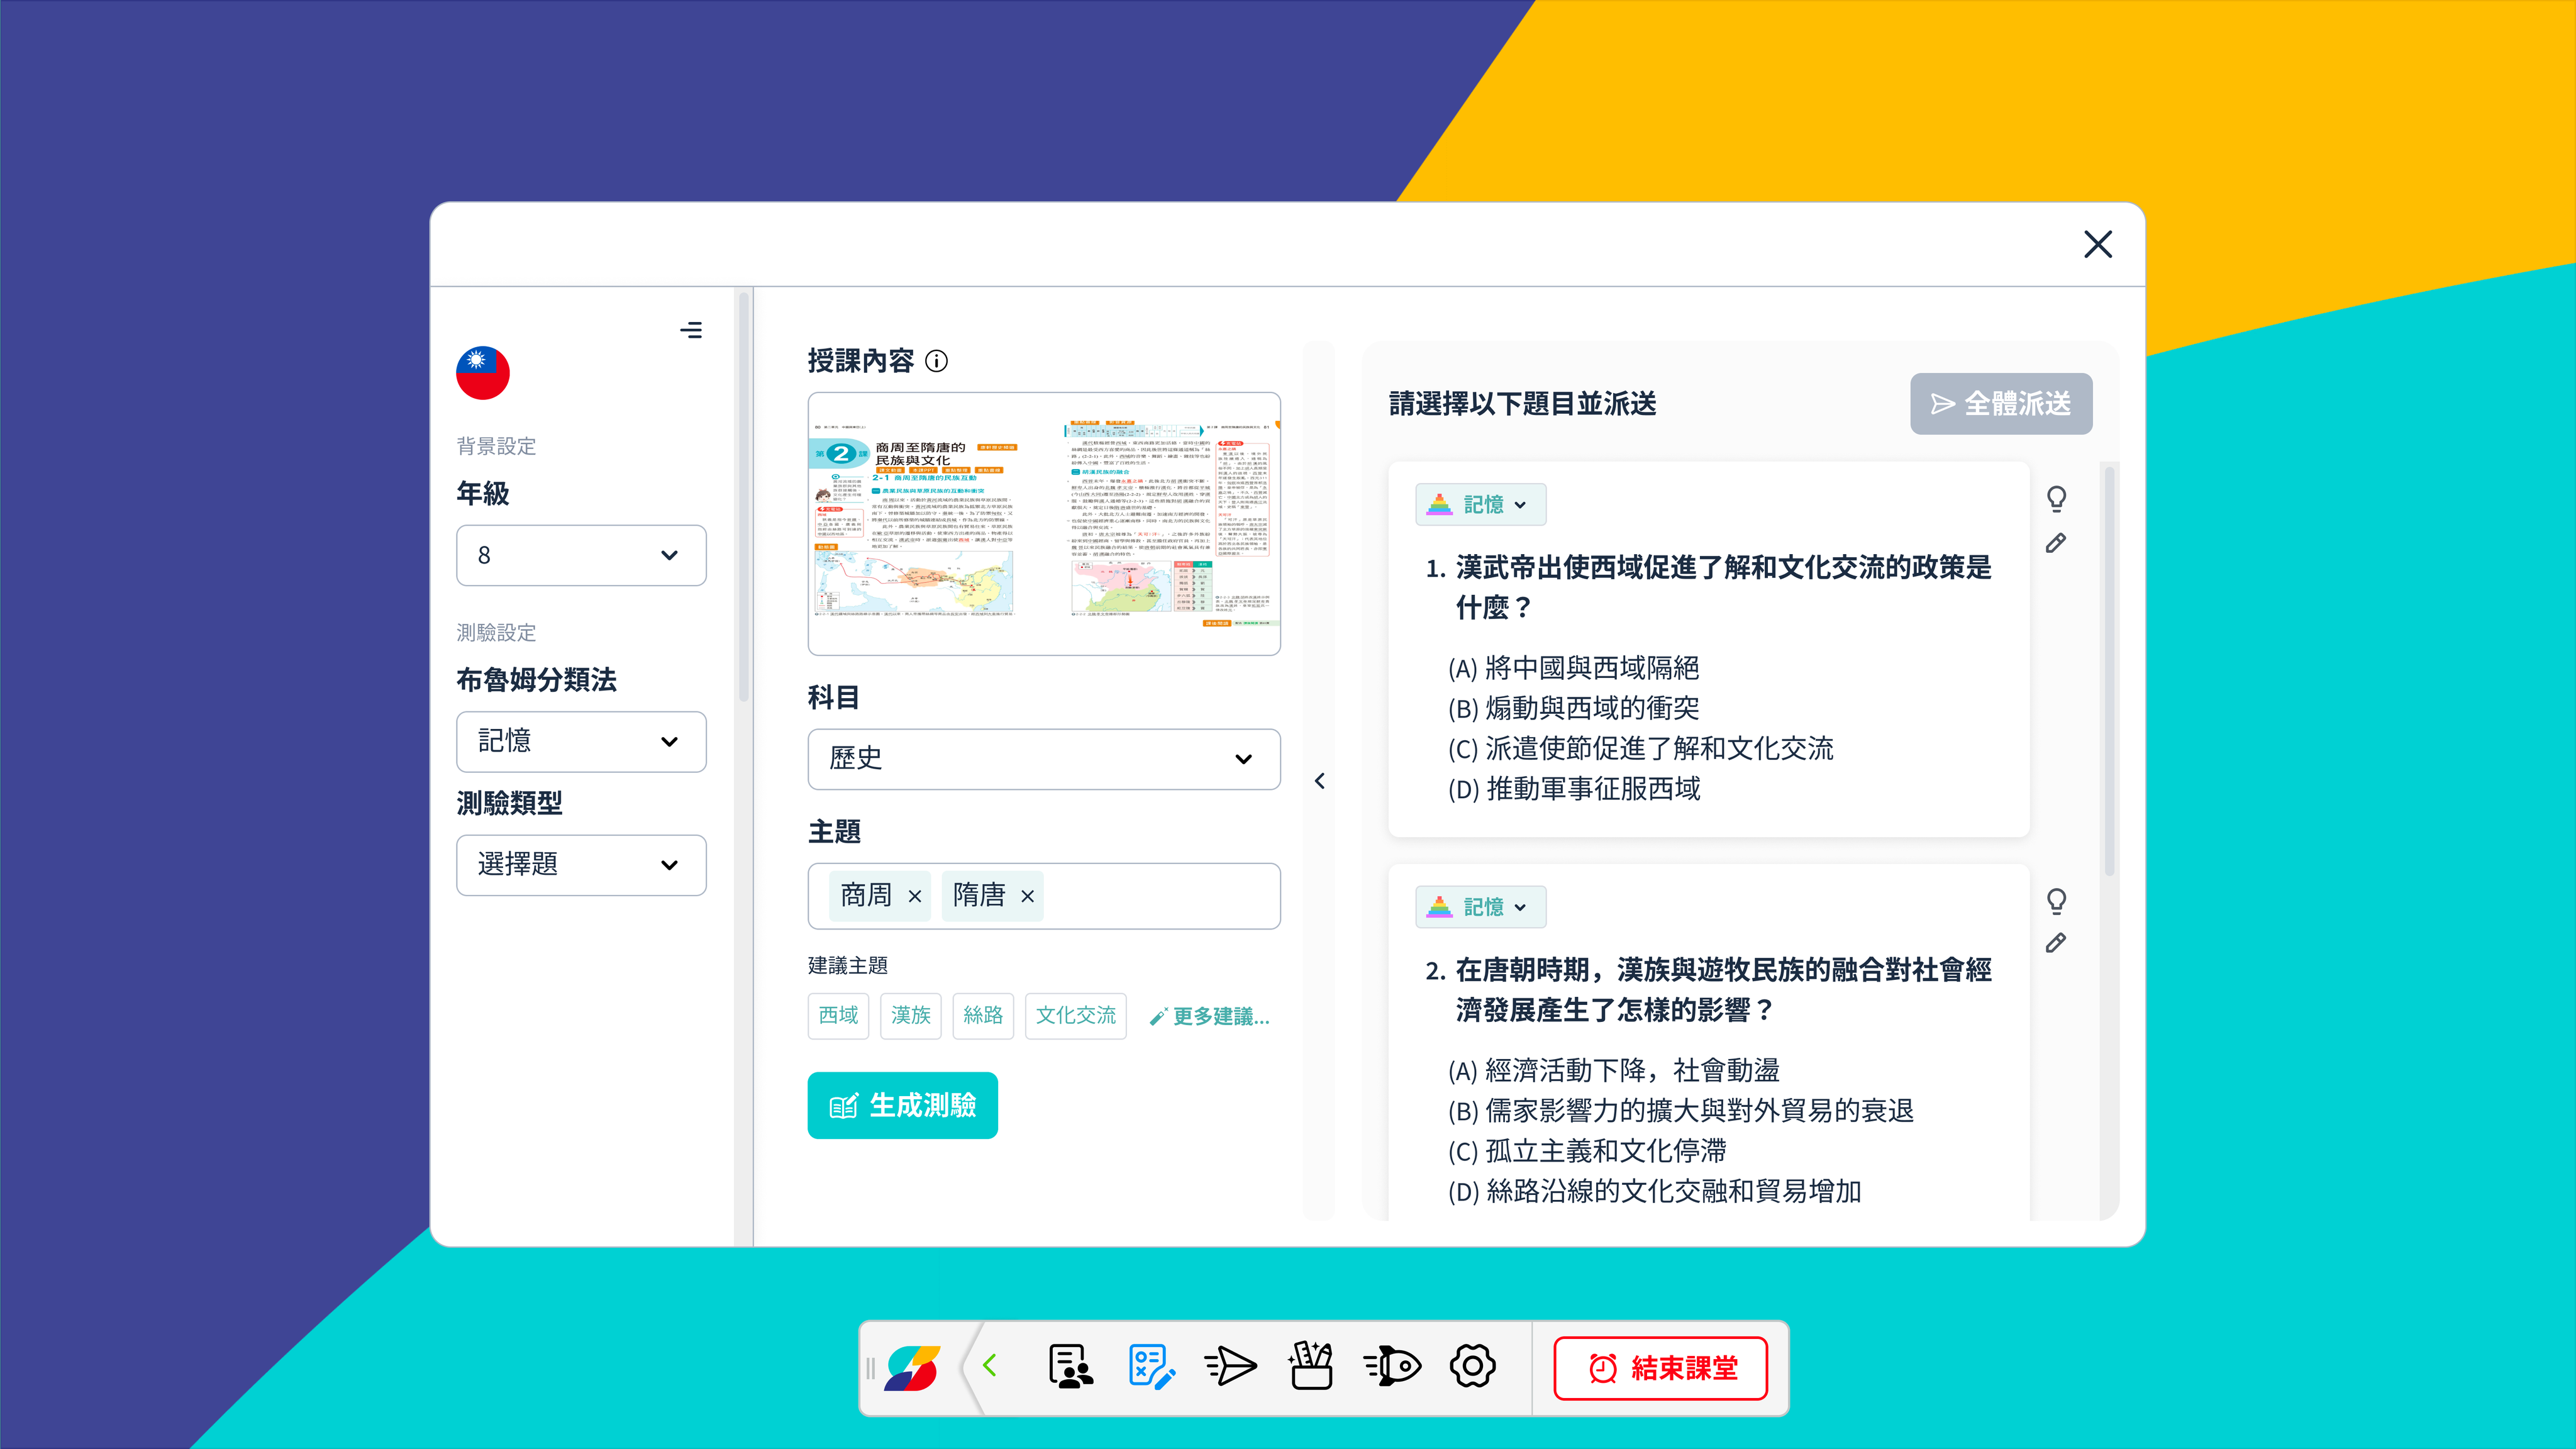2576x1449 pixels.
Task: Click the toolbar drag handle
Action: tap(870, 1368)
